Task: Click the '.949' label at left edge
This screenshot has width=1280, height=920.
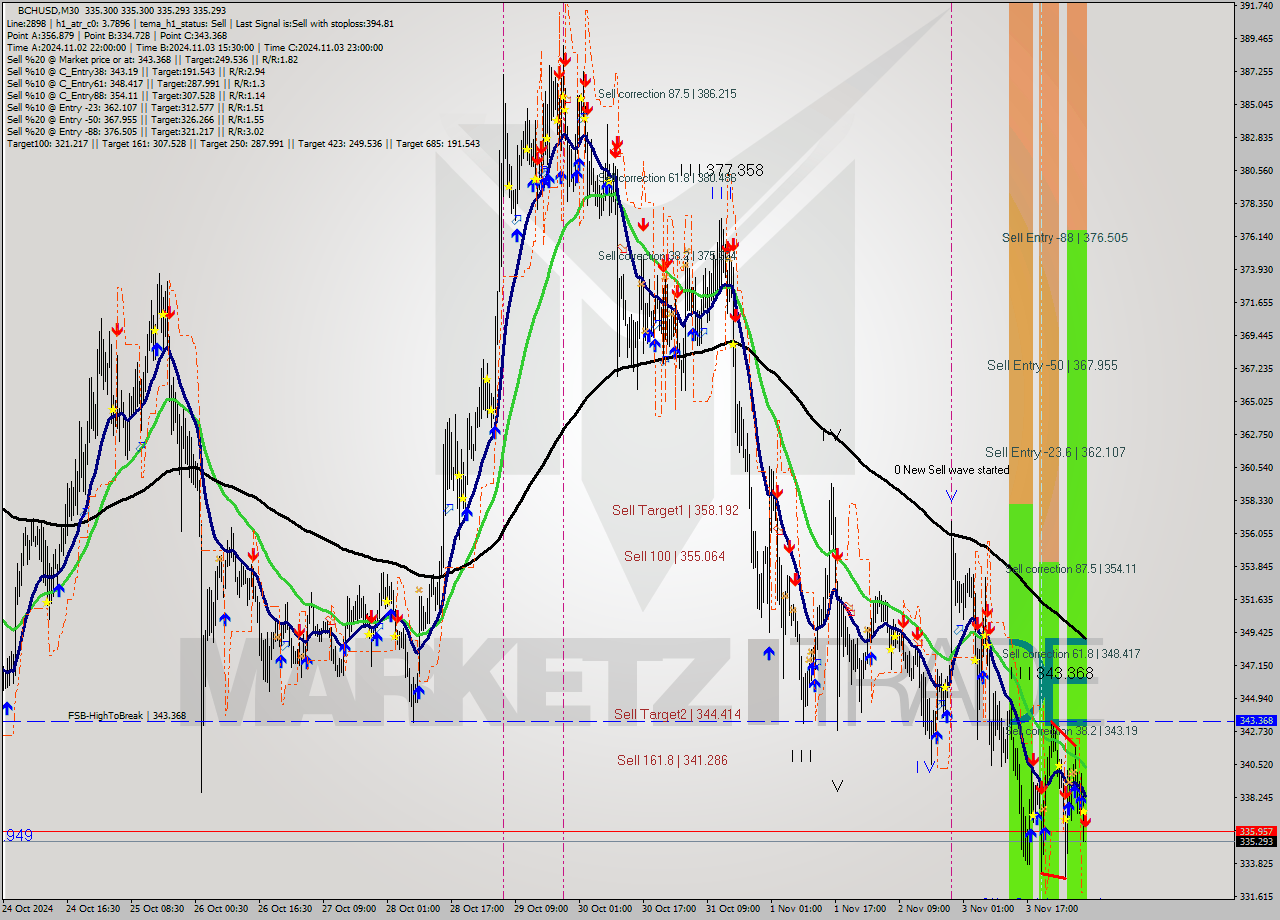Action: pyautogui.click(x=18, y=835)
